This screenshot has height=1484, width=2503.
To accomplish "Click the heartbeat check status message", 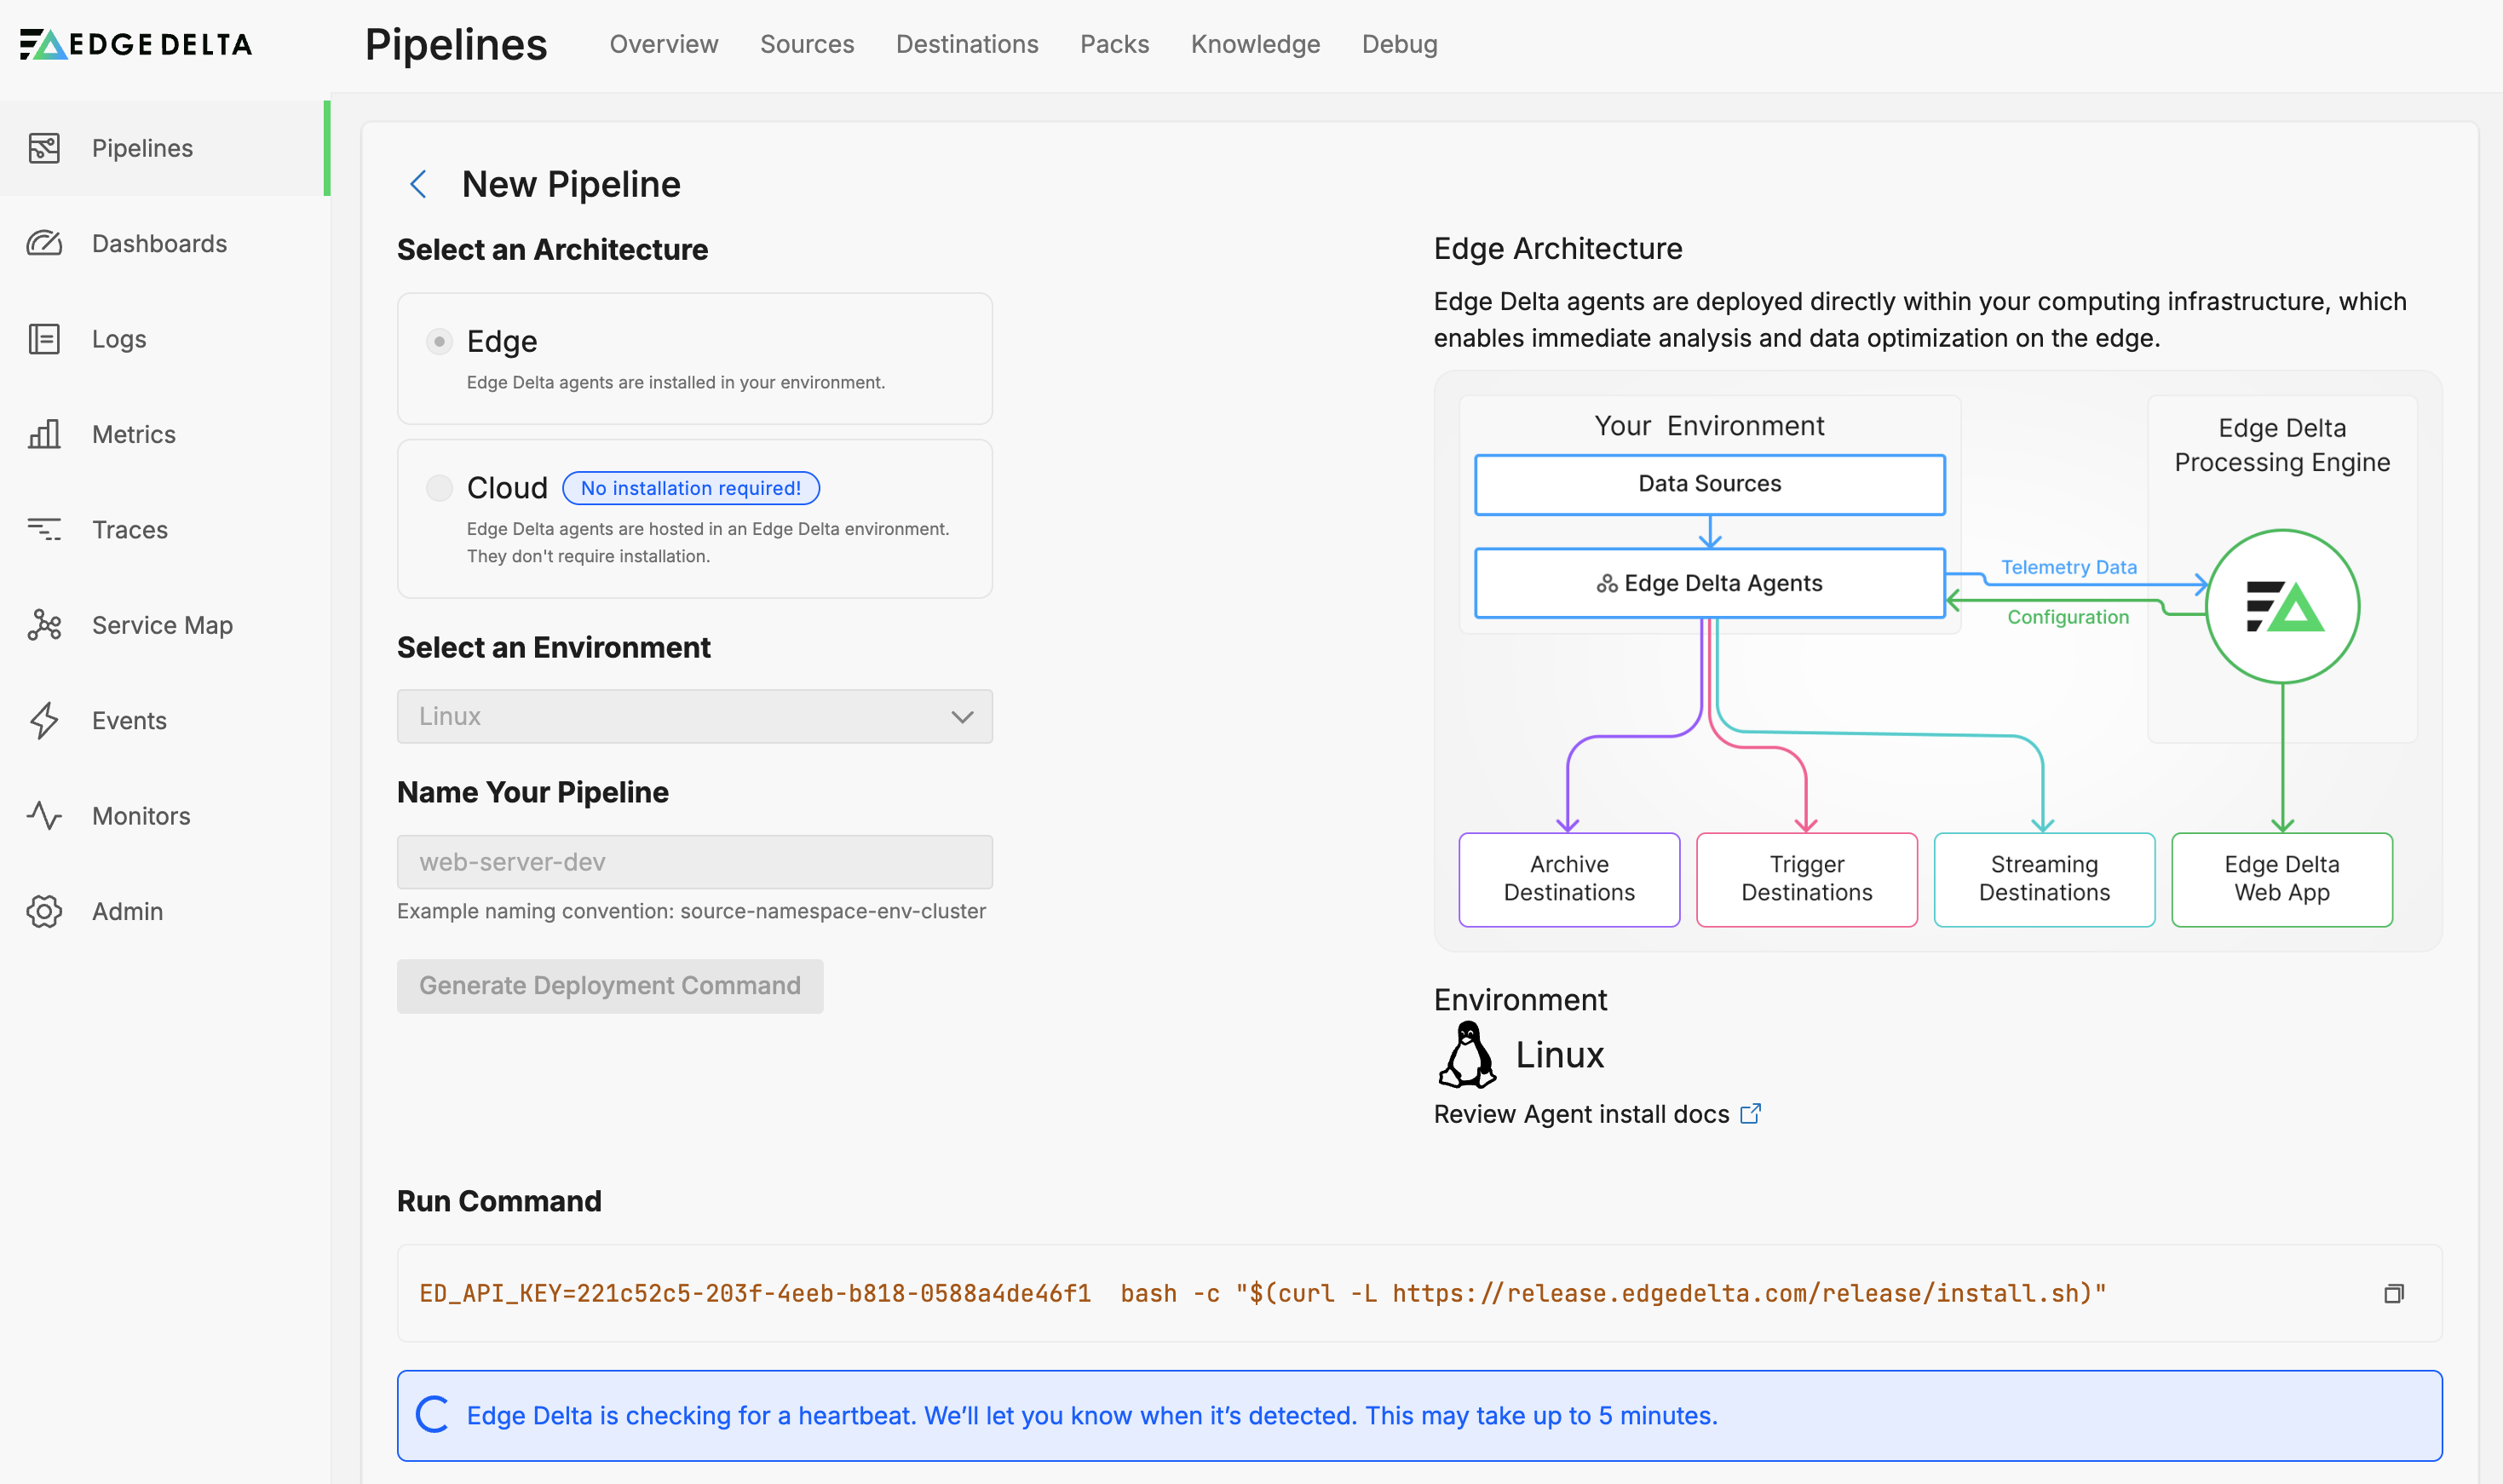I will click(x=1092, y=1415).
